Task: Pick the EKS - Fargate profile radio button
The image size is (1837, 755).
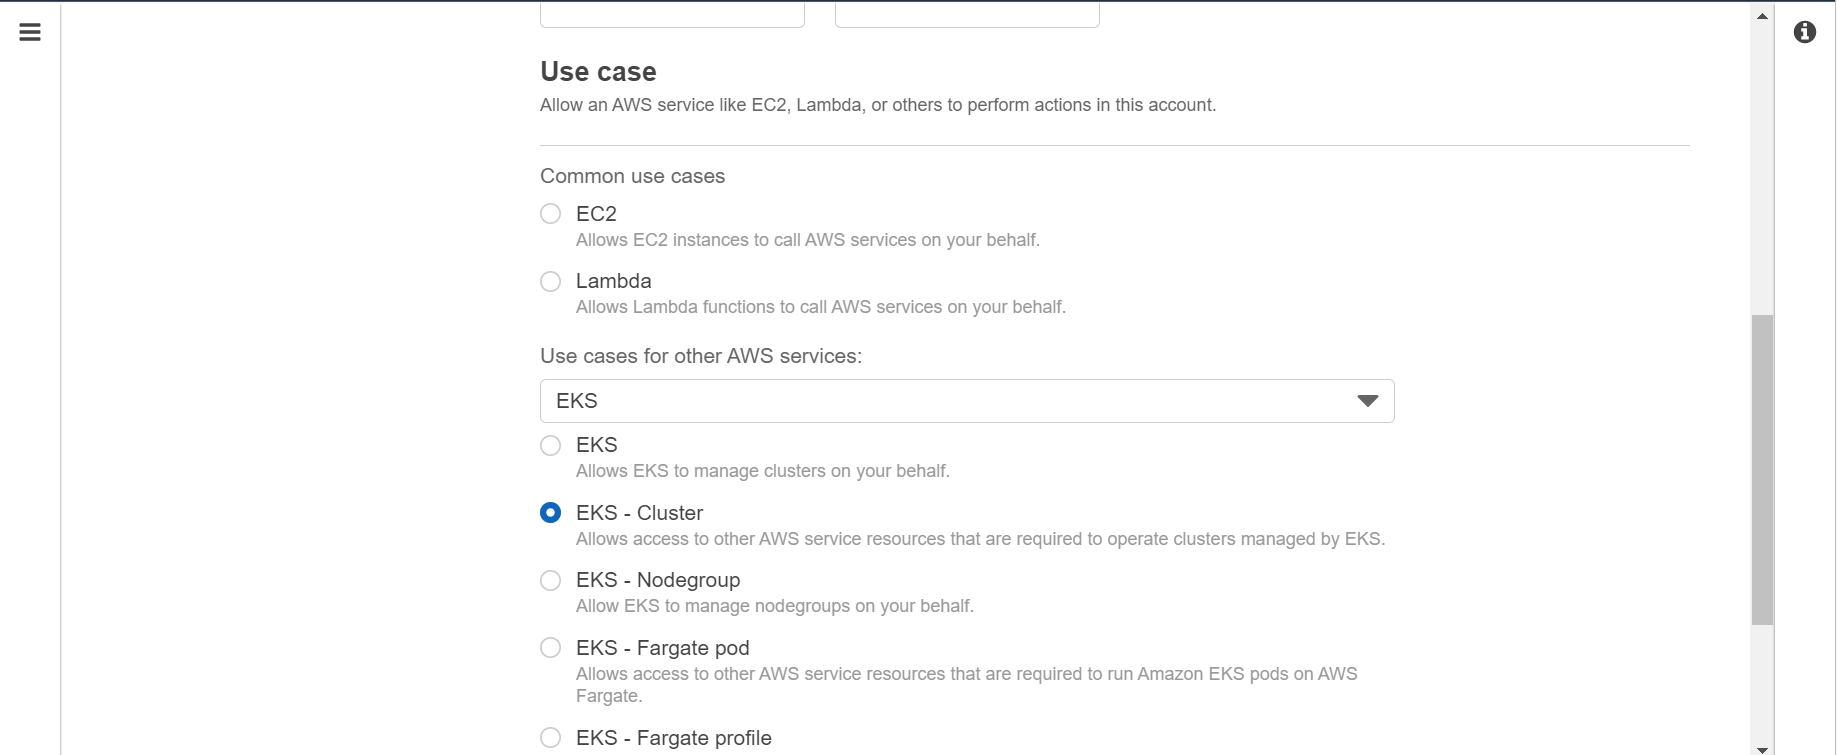Action: click(x=550, y=738)
